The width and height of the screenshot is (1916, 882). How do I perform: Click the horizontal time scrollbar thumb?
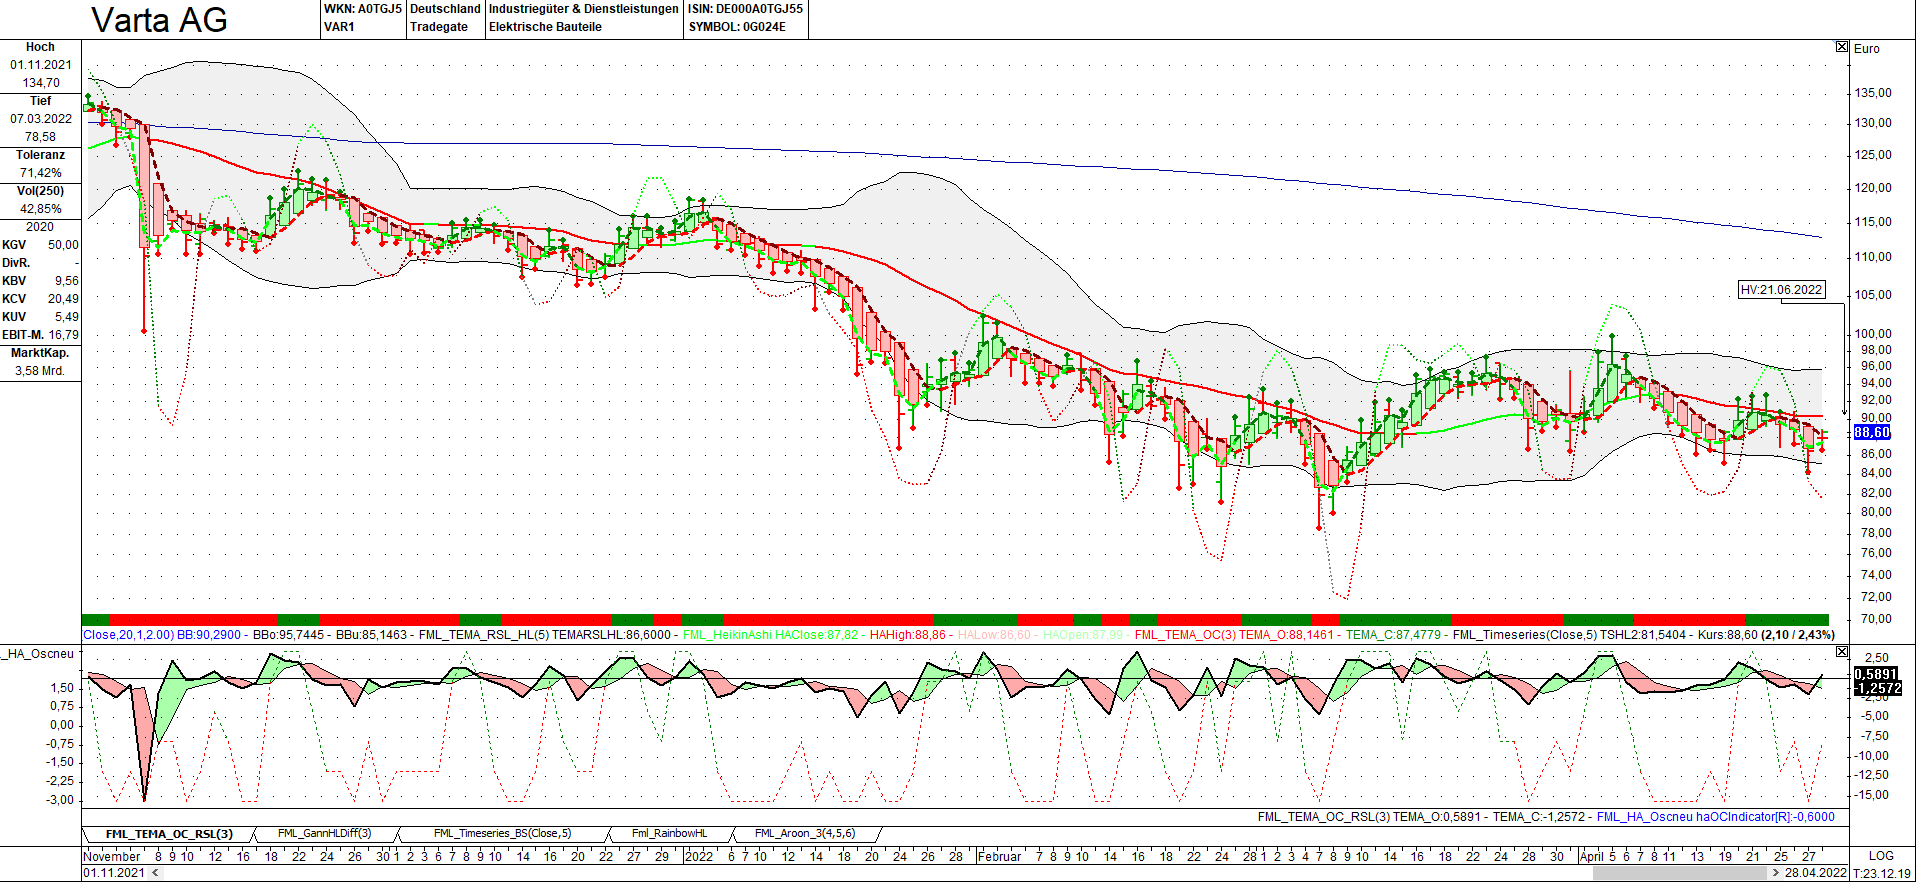[x=1680, y=873]
